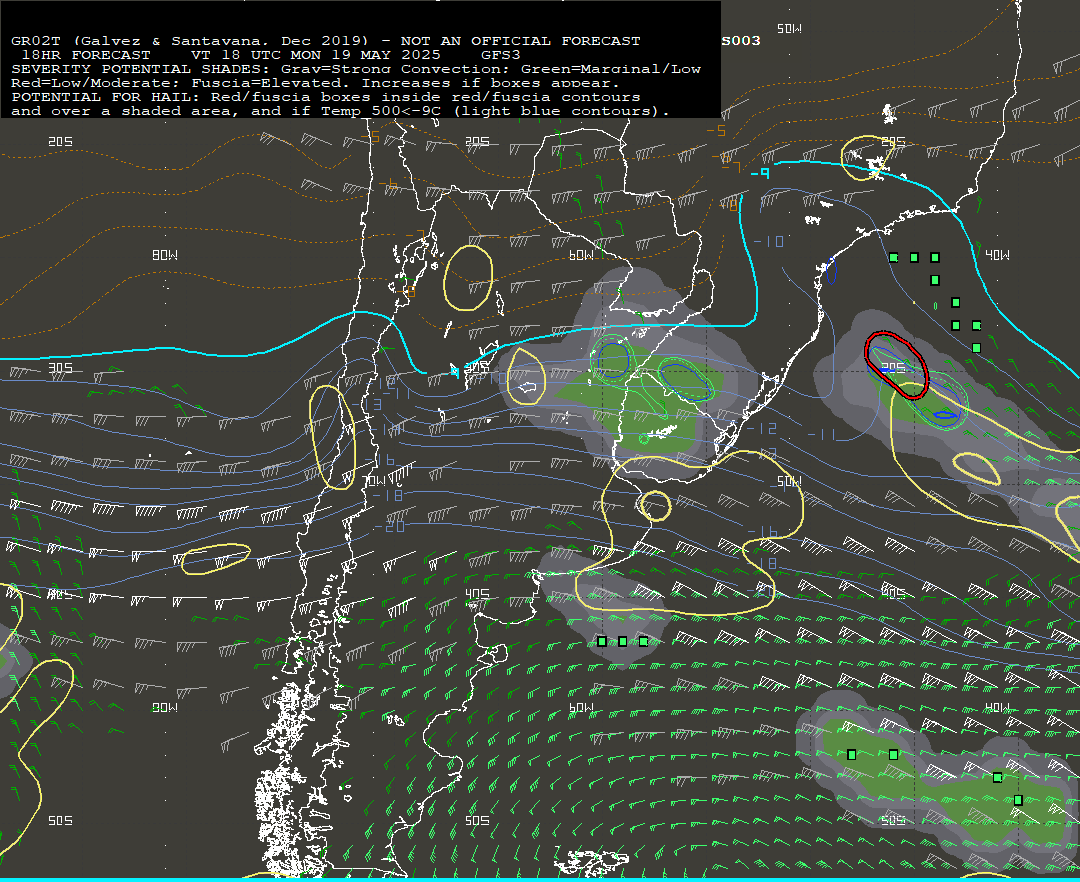Click the thick red hail-potential contour
Image resolution: width=1080 pixels, height=882 pixels.
coord(896,365)
